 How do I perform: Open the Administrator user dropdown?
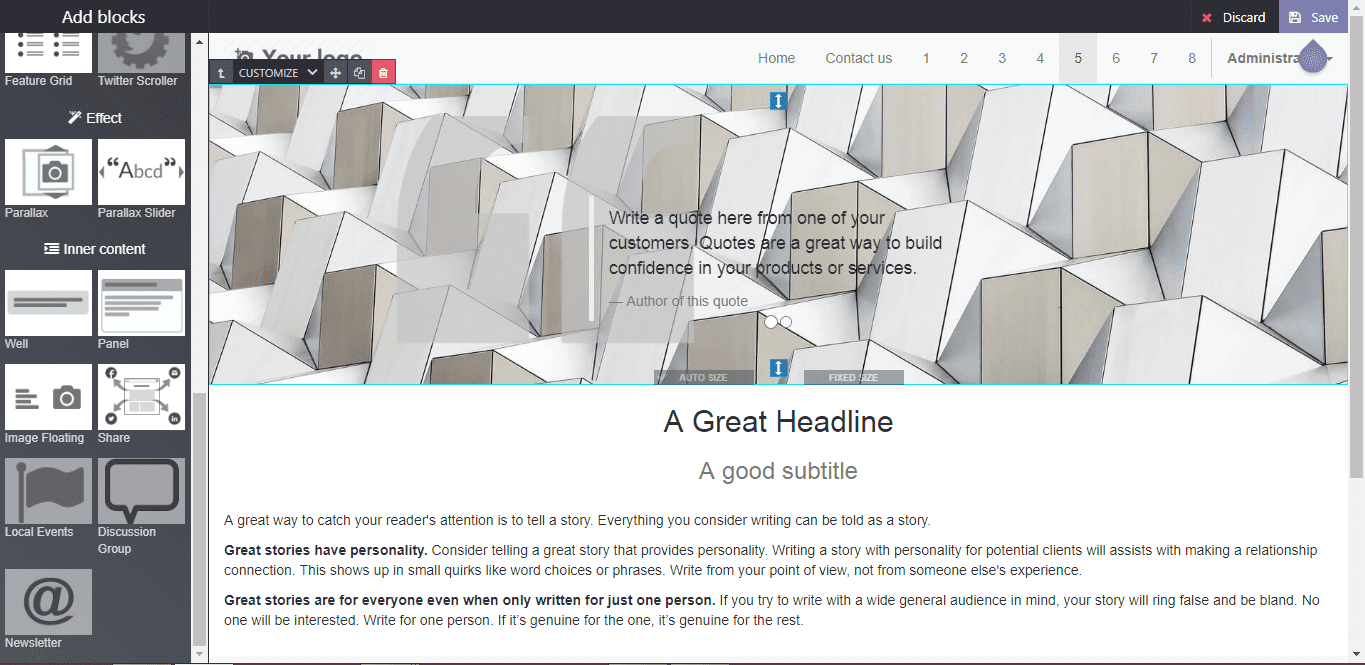[x=1279, y=58]
